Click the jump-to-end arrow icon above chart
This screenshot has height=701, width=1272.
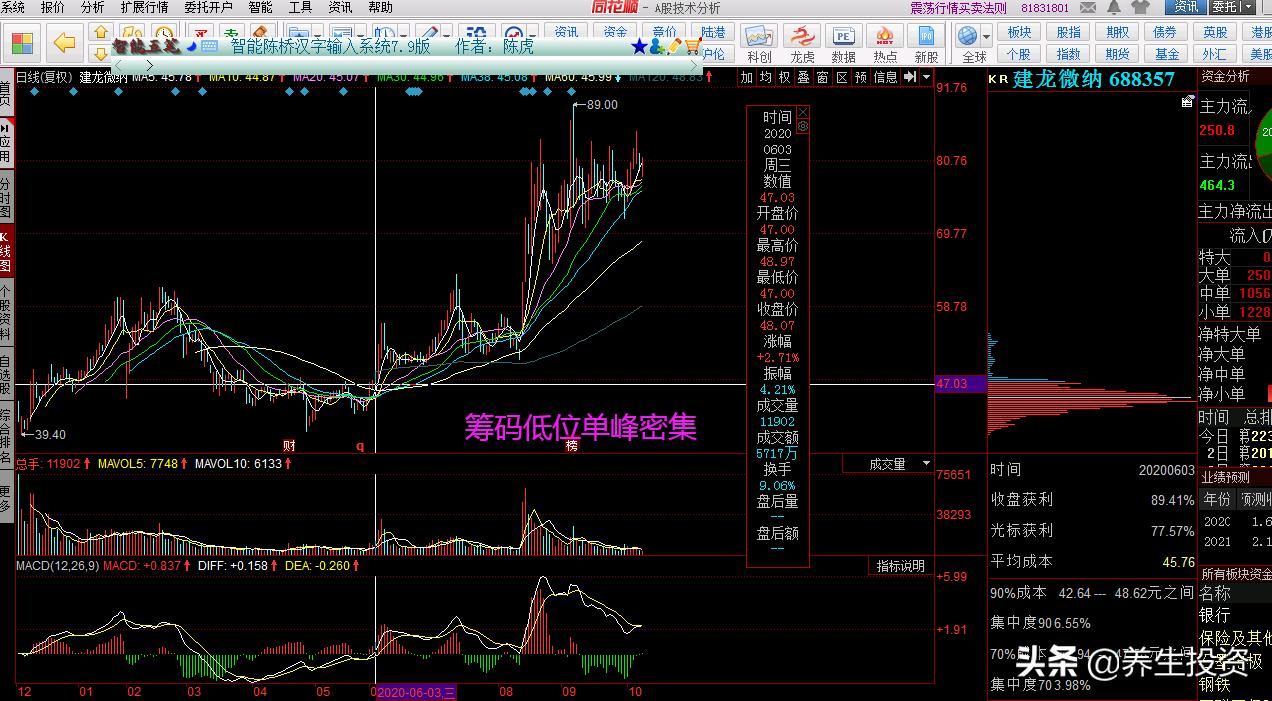pos(911,77)
